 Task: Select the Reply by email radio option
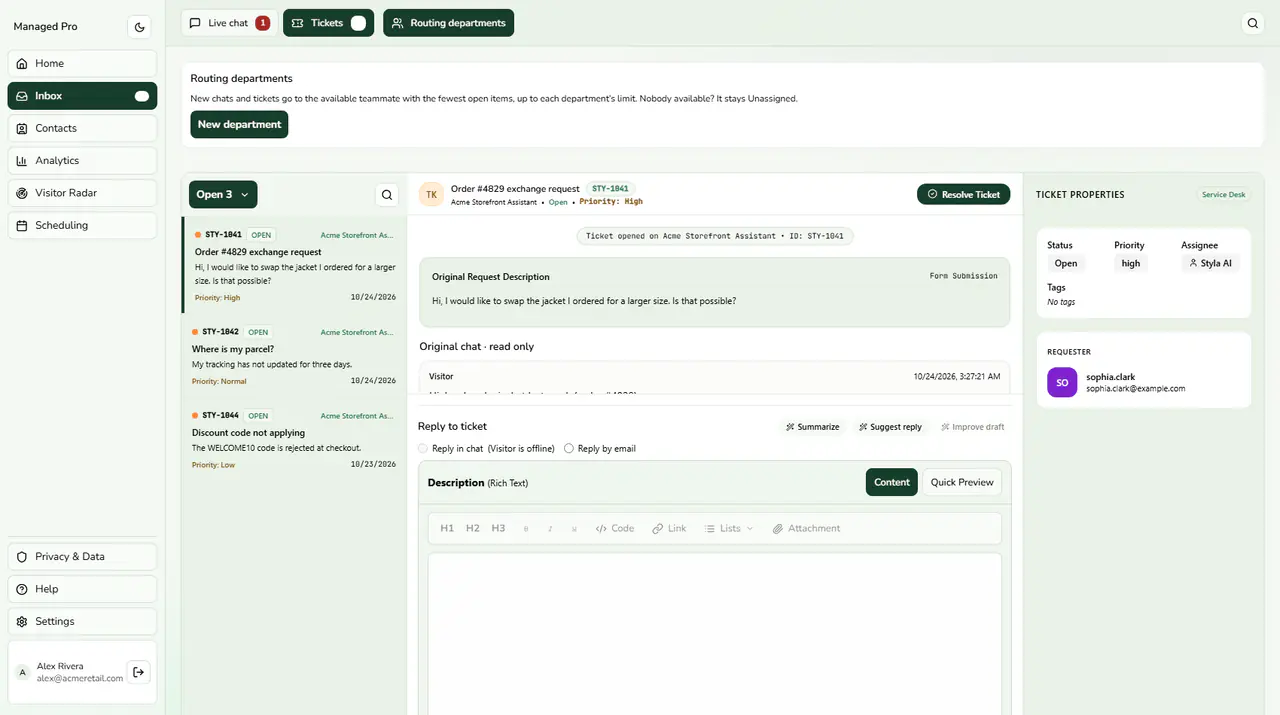coord(569,449)
